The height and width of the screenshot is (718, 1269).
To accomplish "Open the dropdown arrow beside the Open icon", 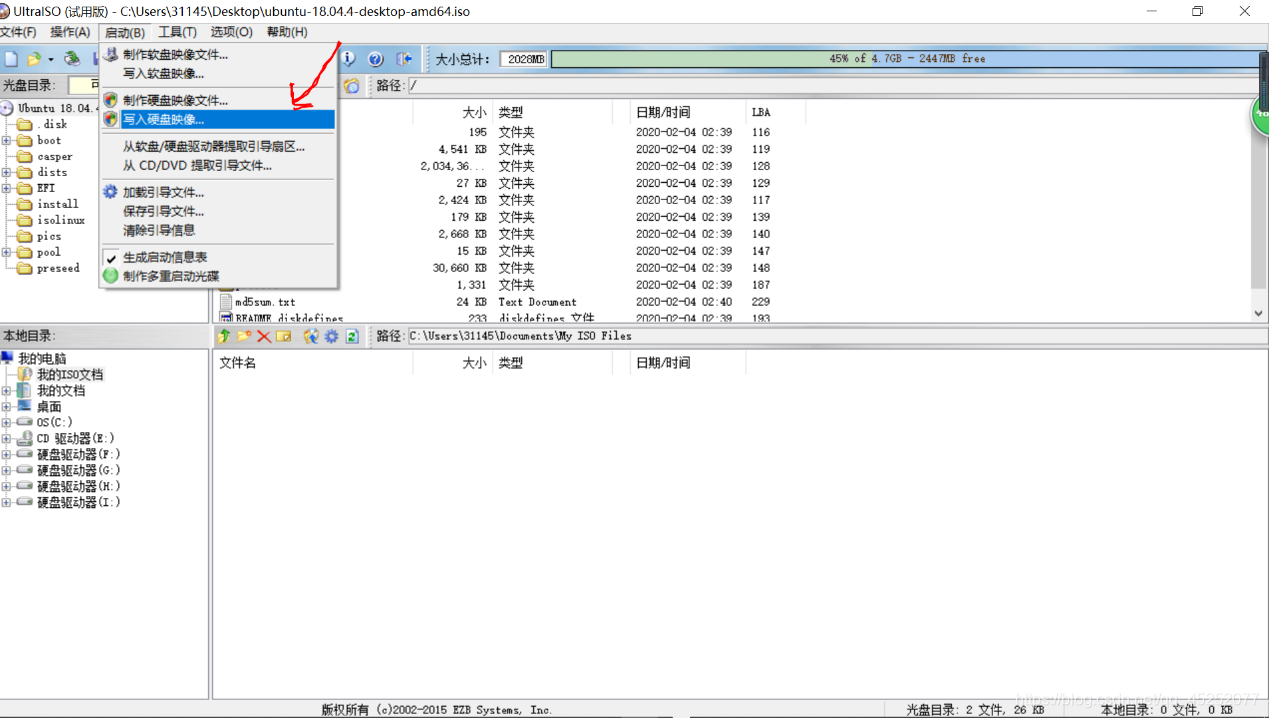I will (x=50, y=60).
